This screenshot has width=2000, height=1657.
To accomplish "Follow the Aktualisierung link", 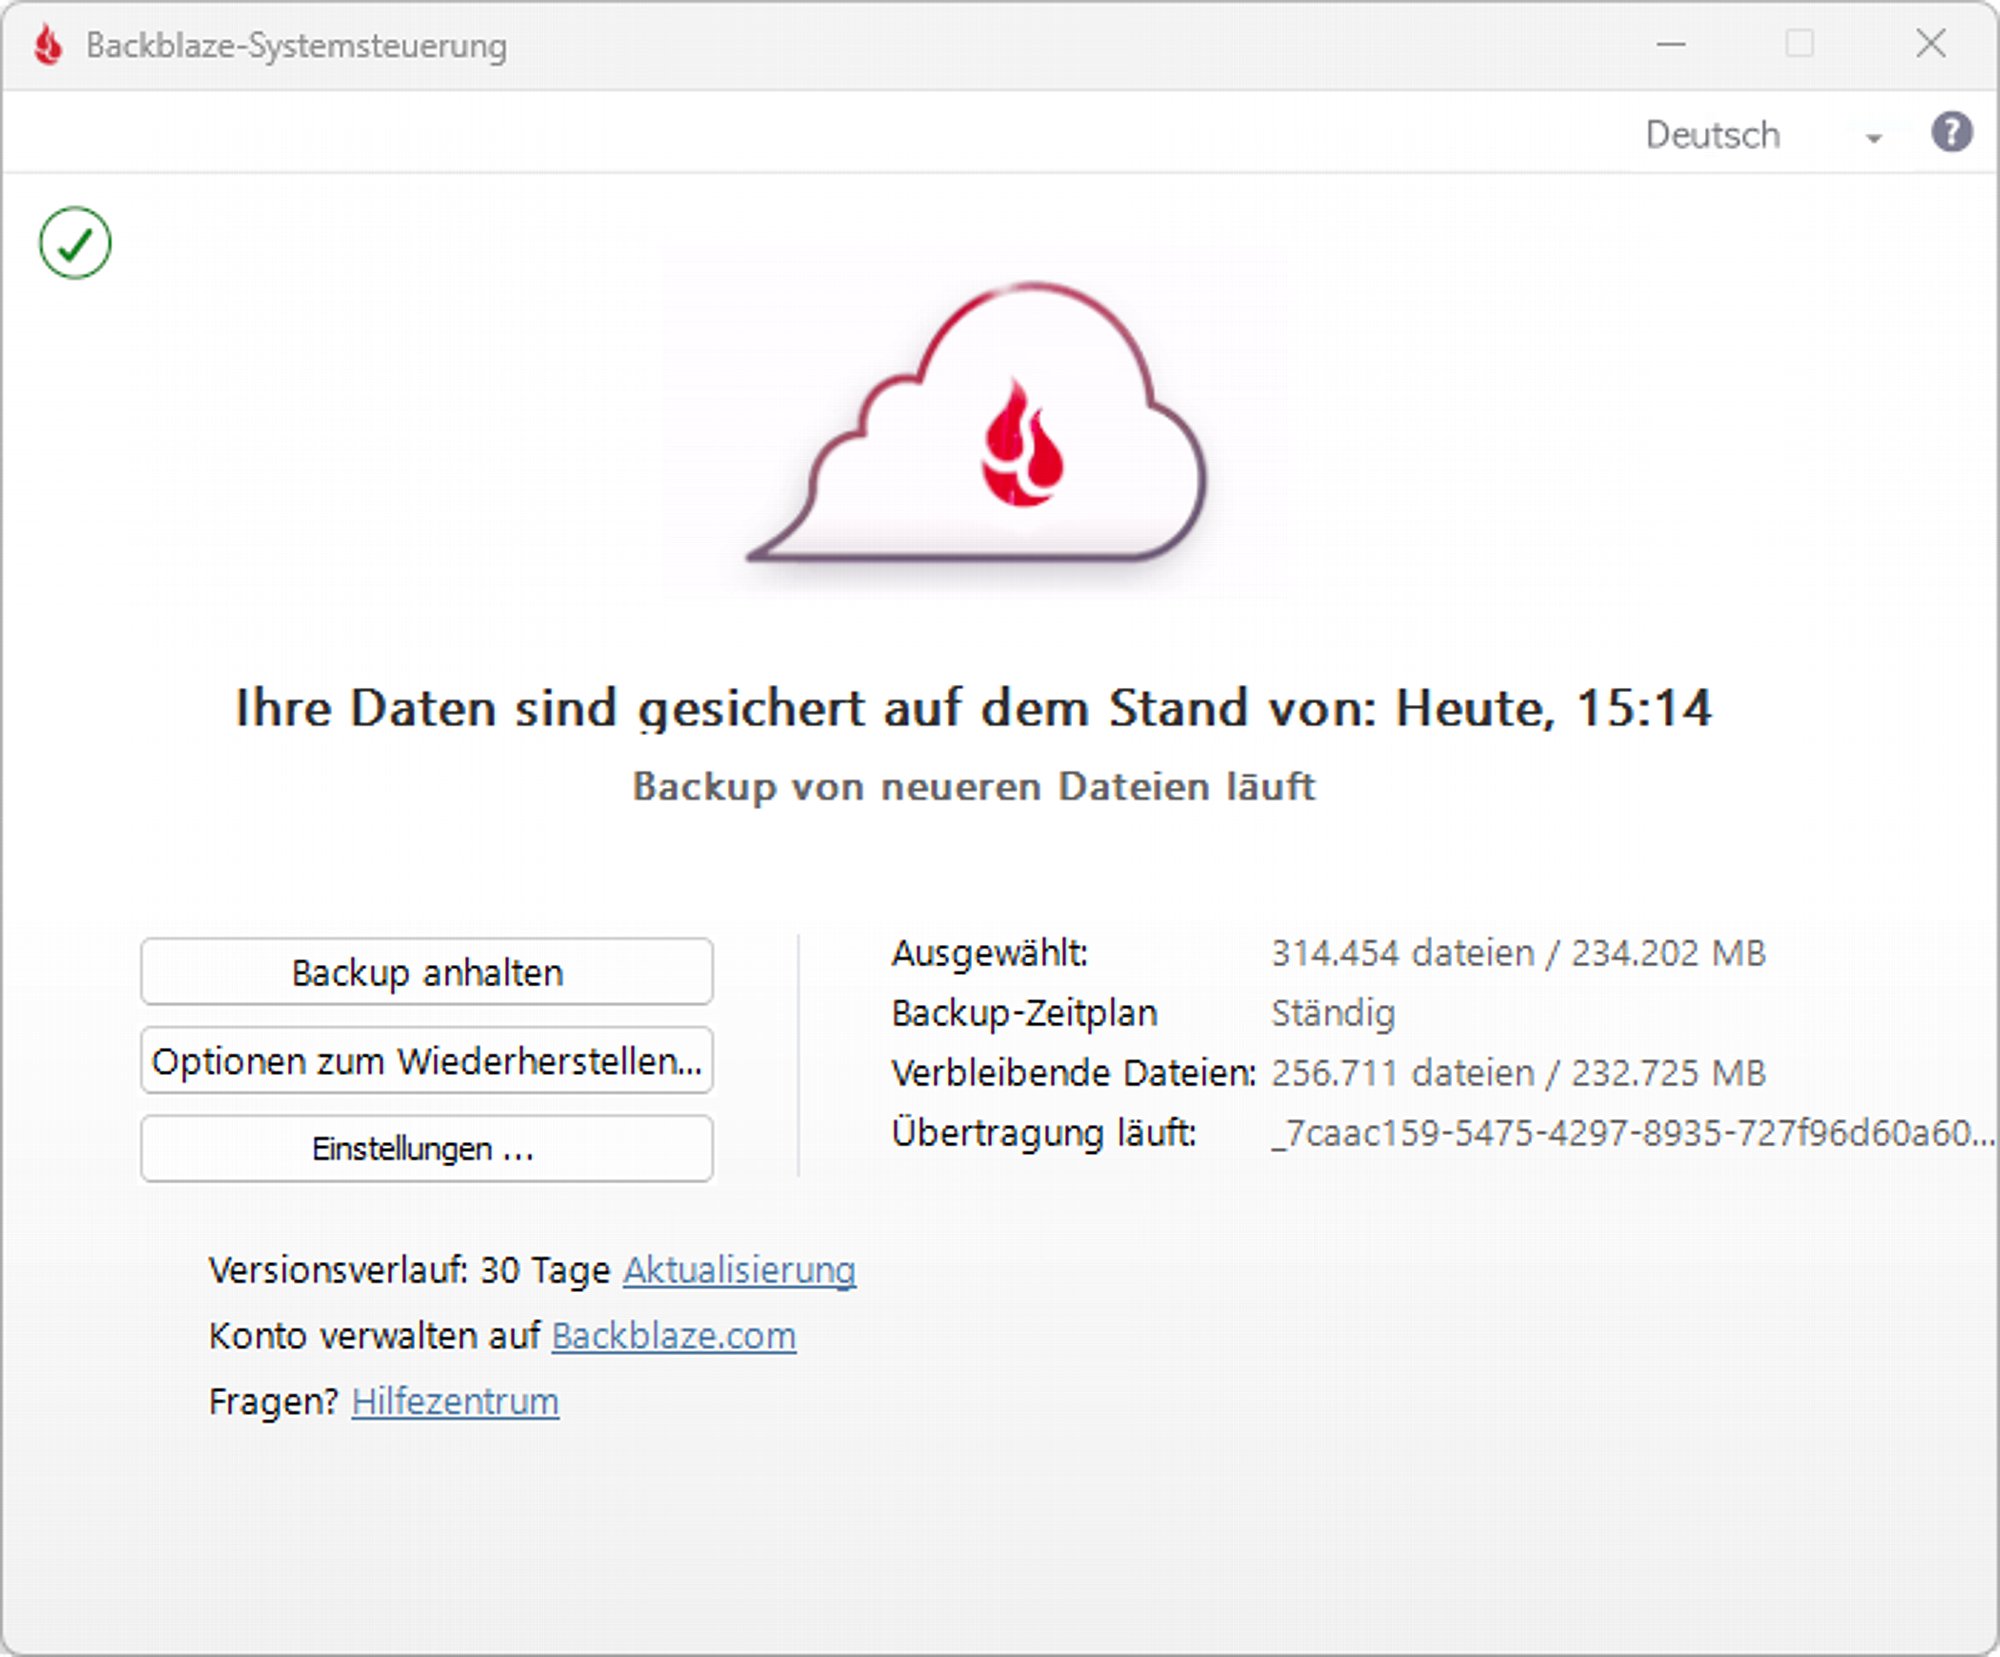I will click(x=739, y=1270).
